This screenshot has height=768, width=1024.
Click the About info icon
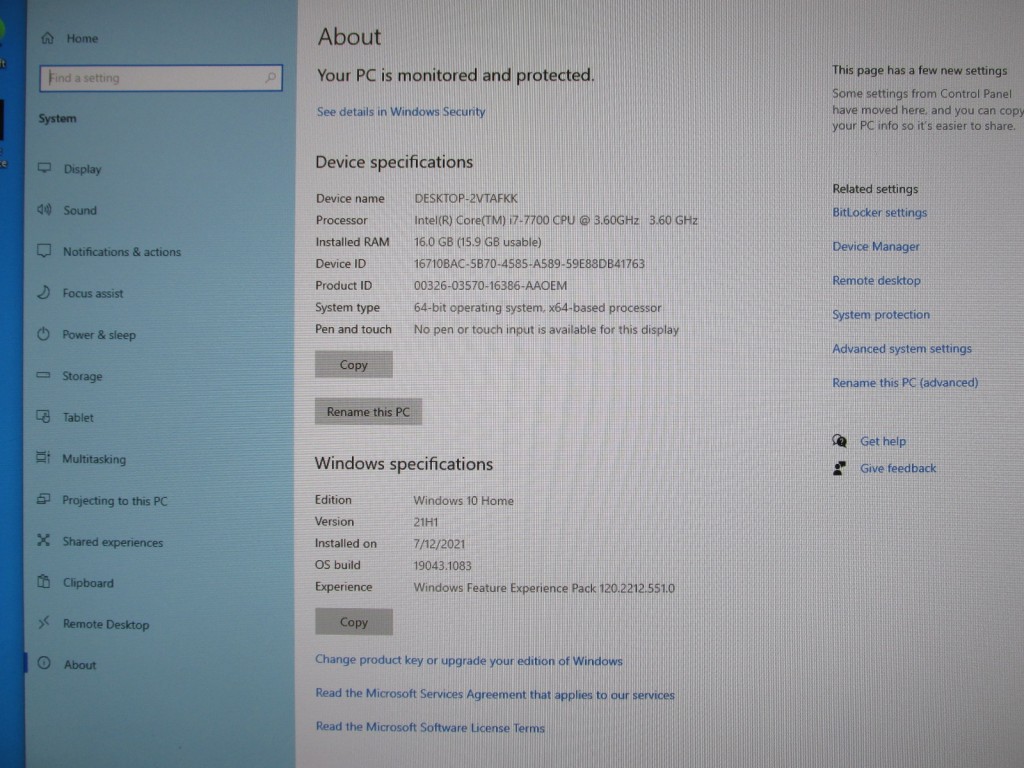point(44,664)
